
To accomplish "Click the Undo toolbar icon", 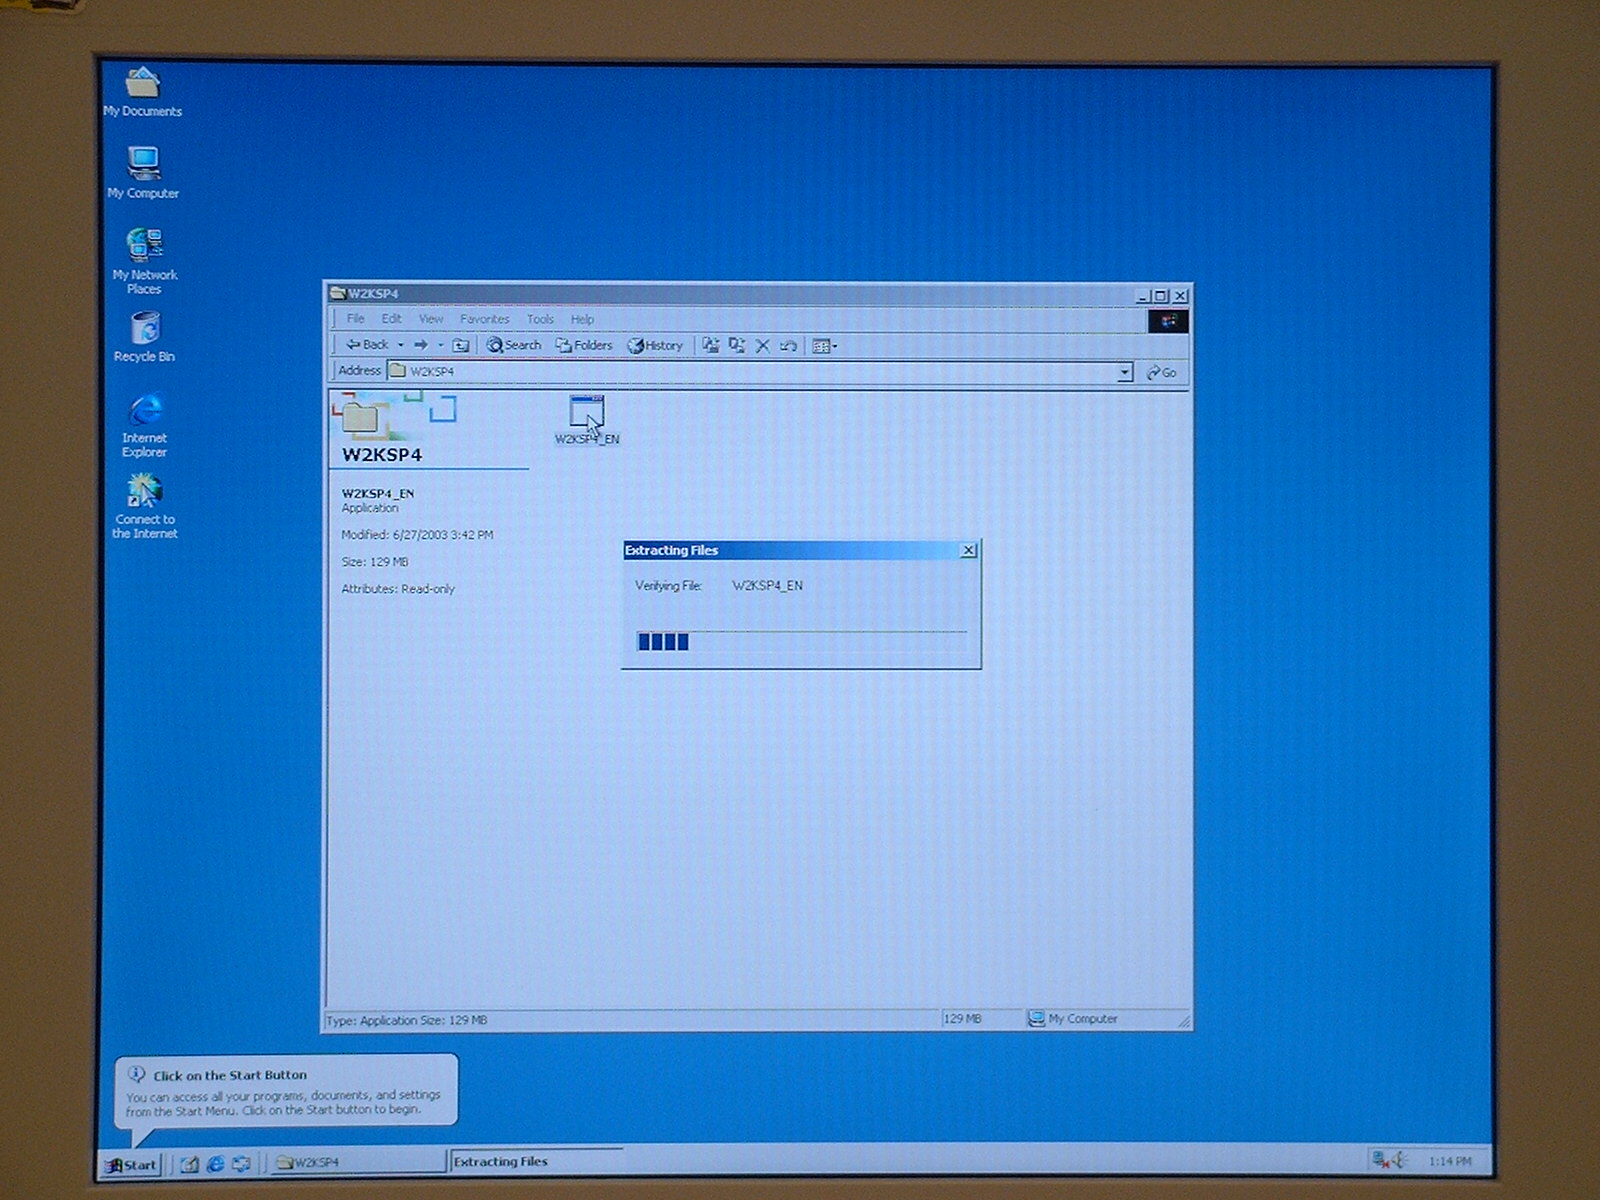I will pos(788,346).
